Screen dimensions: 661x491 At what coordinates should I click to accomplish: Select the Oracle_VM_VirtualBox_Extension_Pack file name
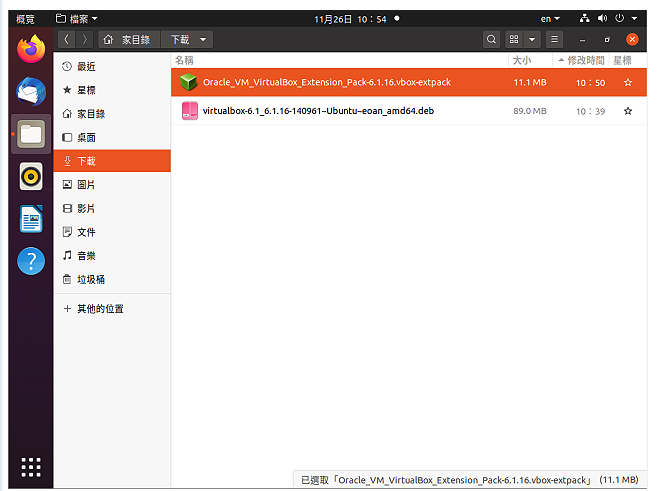[x=327, y=82]
